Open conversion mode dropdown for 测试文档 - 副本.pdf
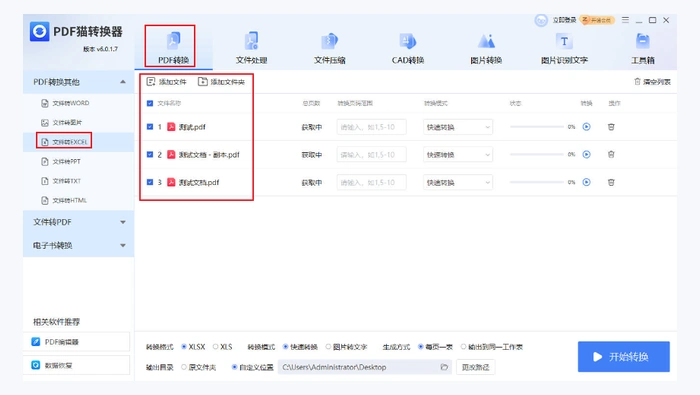 click(x=458, y=155)
